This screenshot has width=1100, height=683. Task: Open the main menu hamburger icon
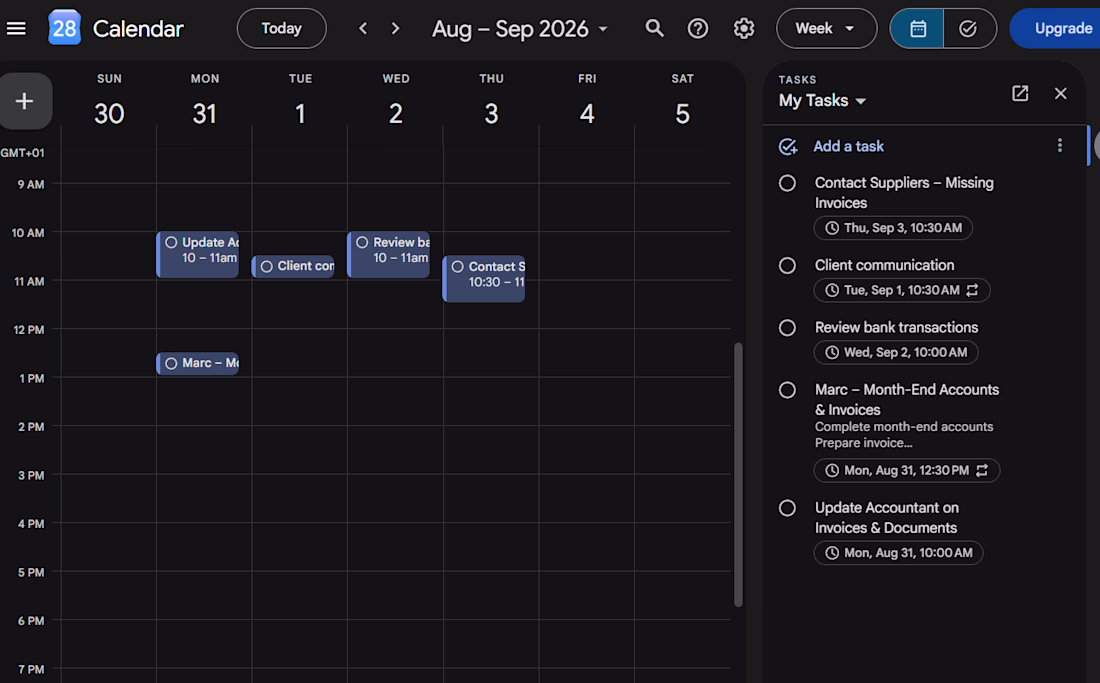(16, 29)
